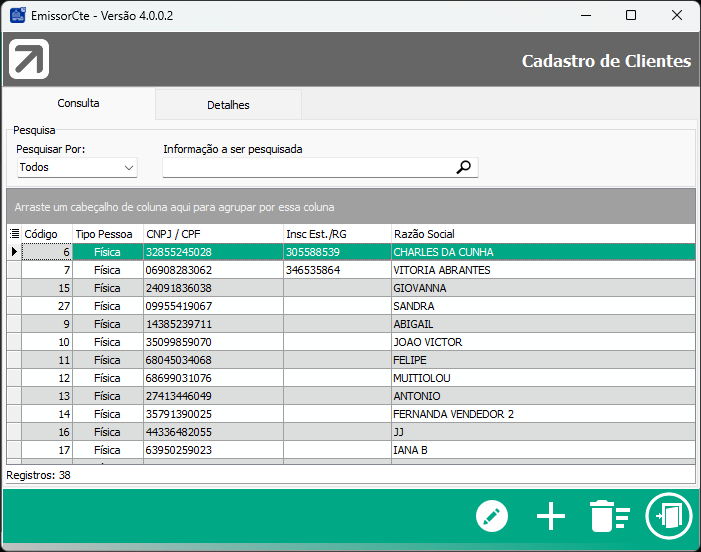
Task: Click the trash delete icon
Action: [608, 516]
